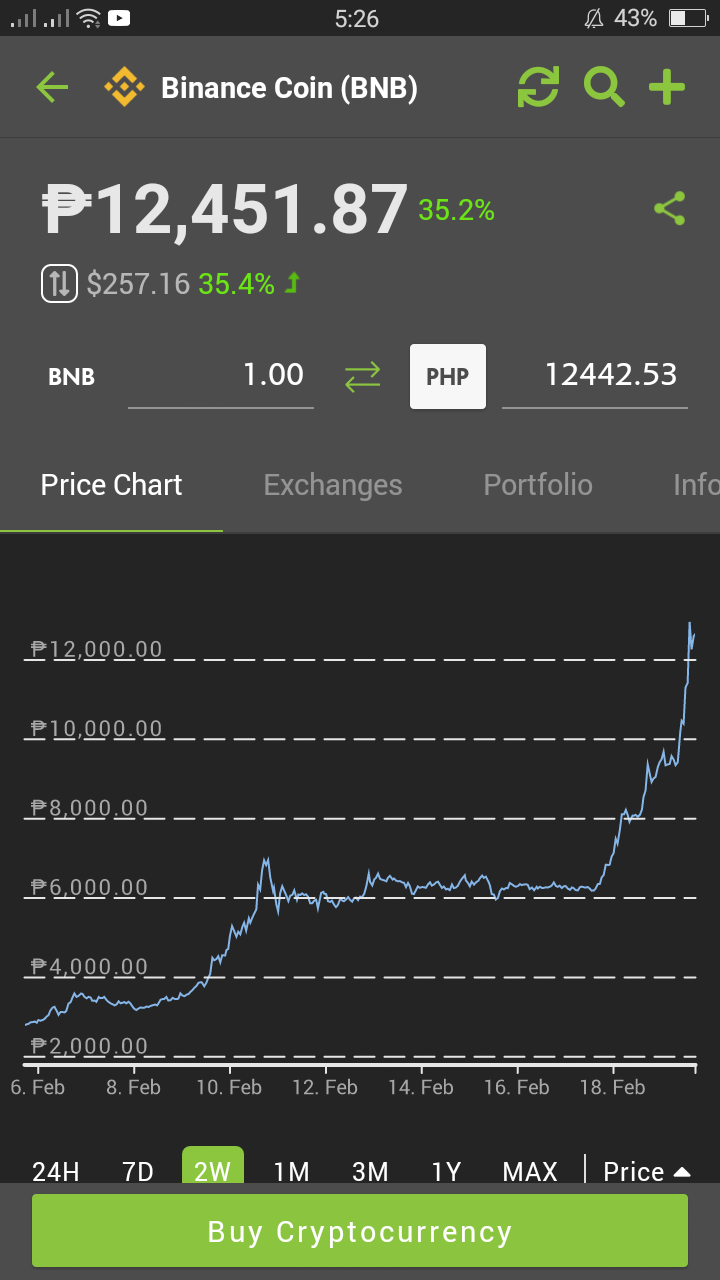Select the 1M chart range
Screen dimensions: 720x1280
coord(291,1170)
